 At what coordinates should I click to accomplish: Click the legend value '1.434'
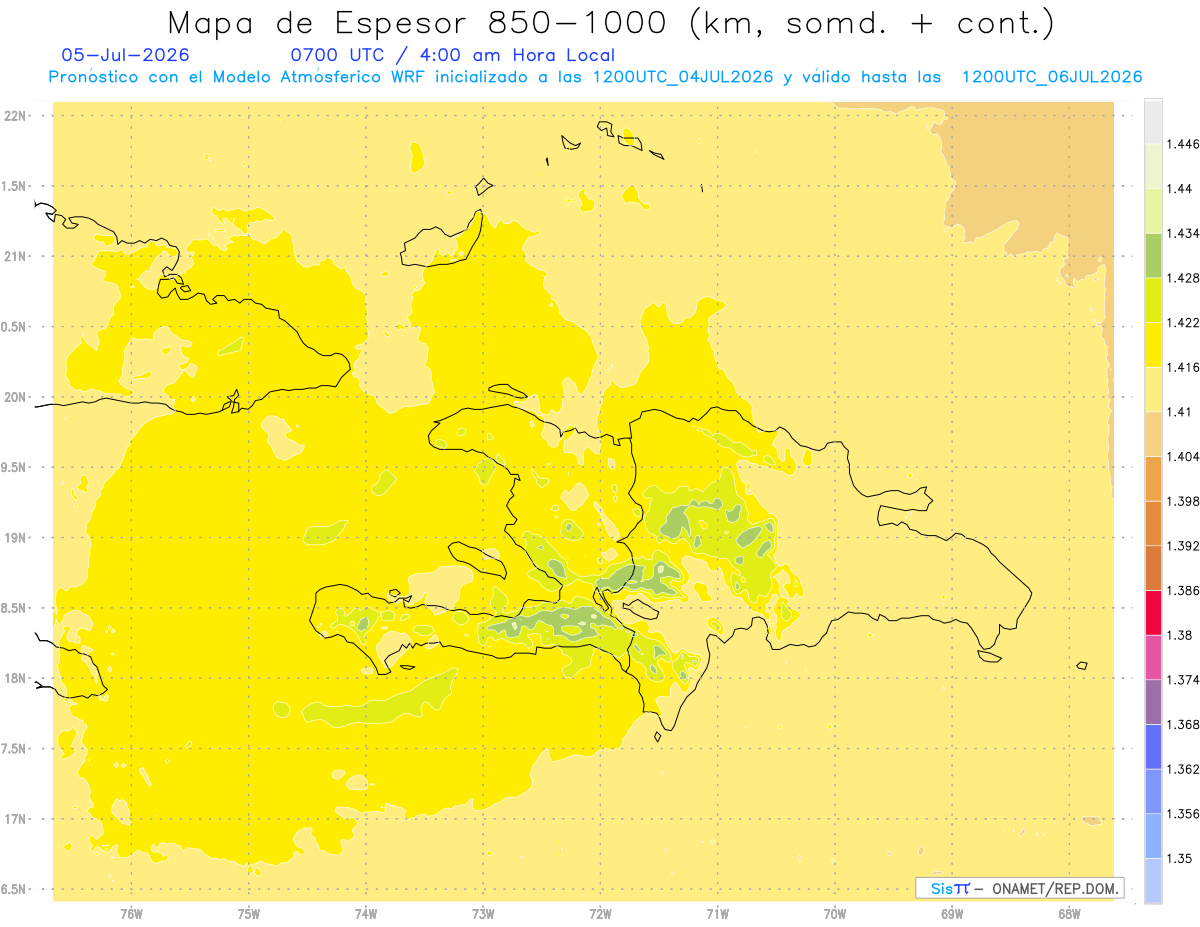(x=1182, y=233)
